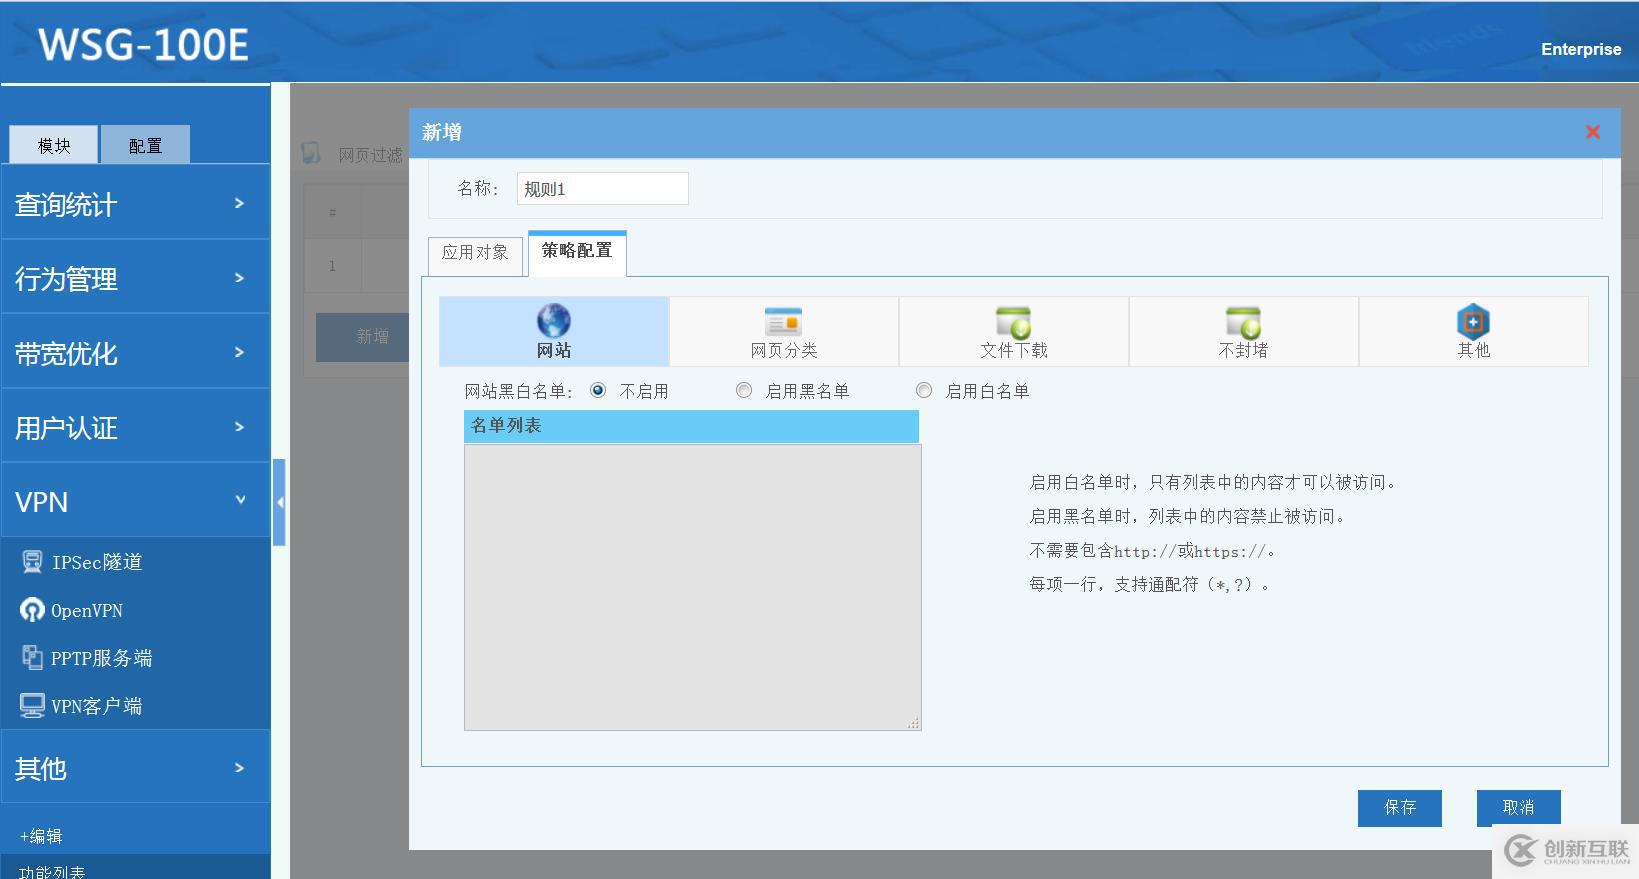Click the 名称 input field
Image resolution: width=1639 pixels, height=879 pixels.
tap(603, 189)
